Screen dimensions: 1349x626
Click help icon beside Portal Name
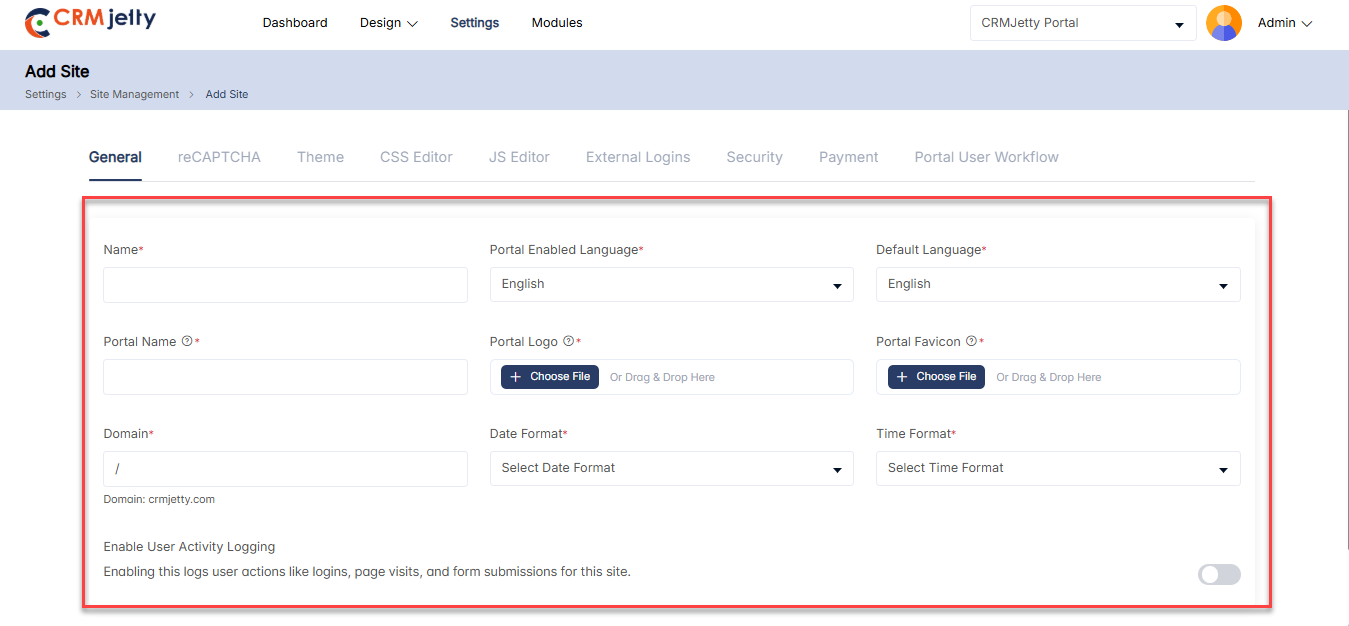tap(187, 341)
